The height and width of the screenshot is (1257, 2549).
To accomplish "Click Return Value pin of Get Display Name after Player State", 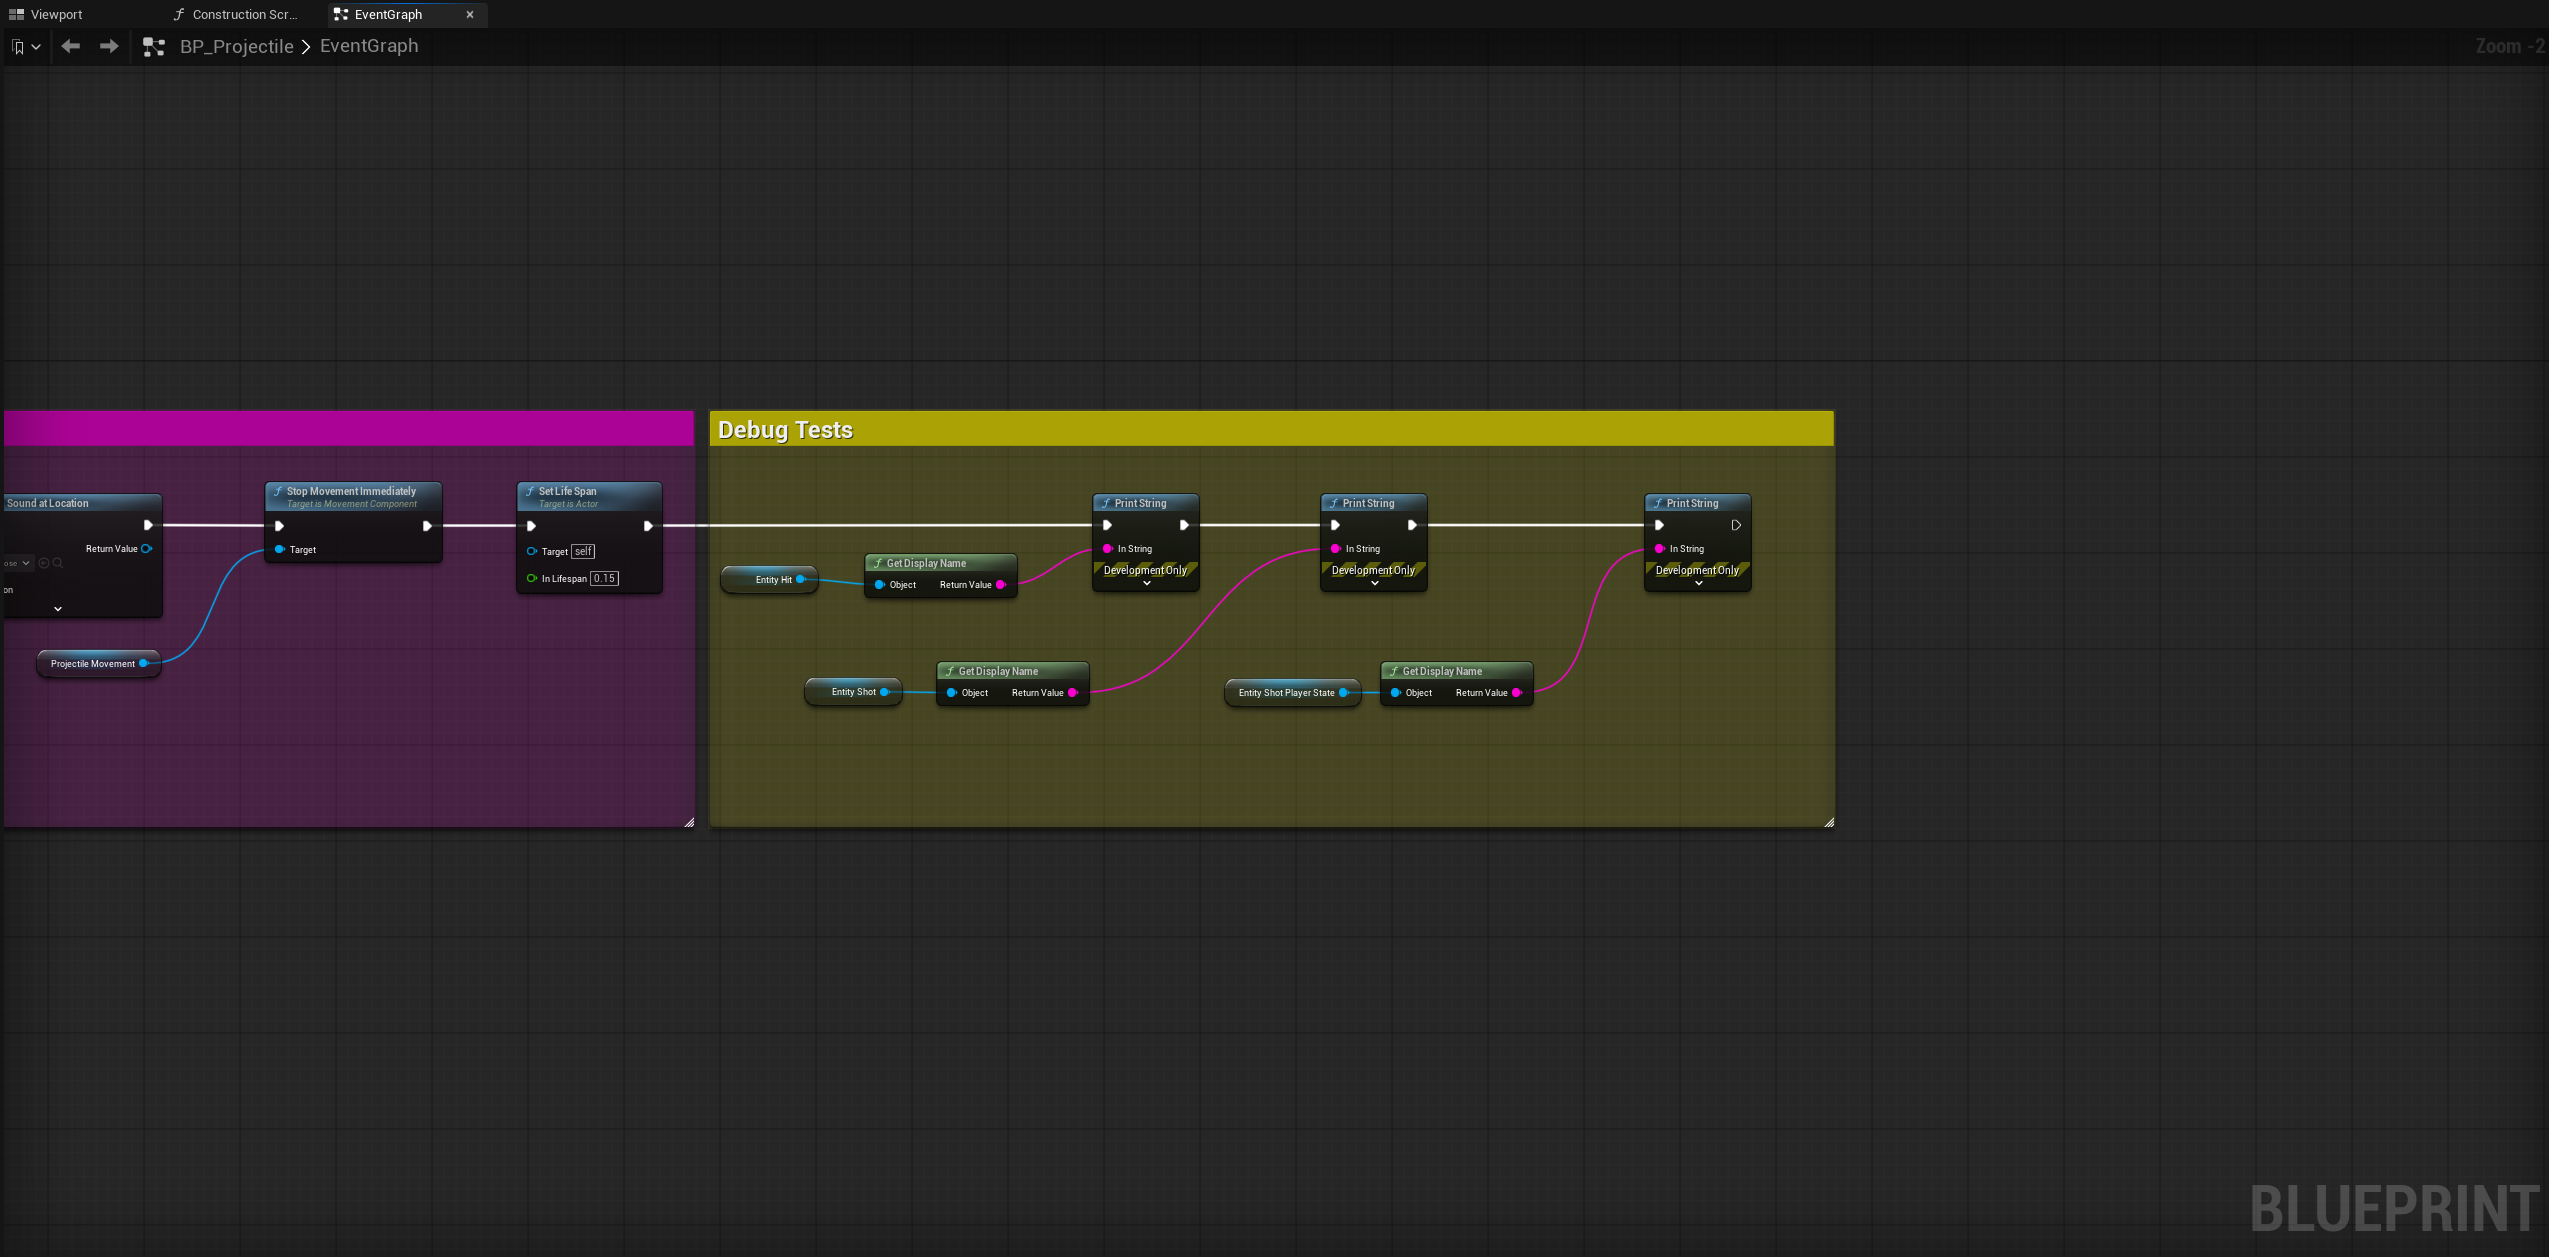I will [1516, 693].
